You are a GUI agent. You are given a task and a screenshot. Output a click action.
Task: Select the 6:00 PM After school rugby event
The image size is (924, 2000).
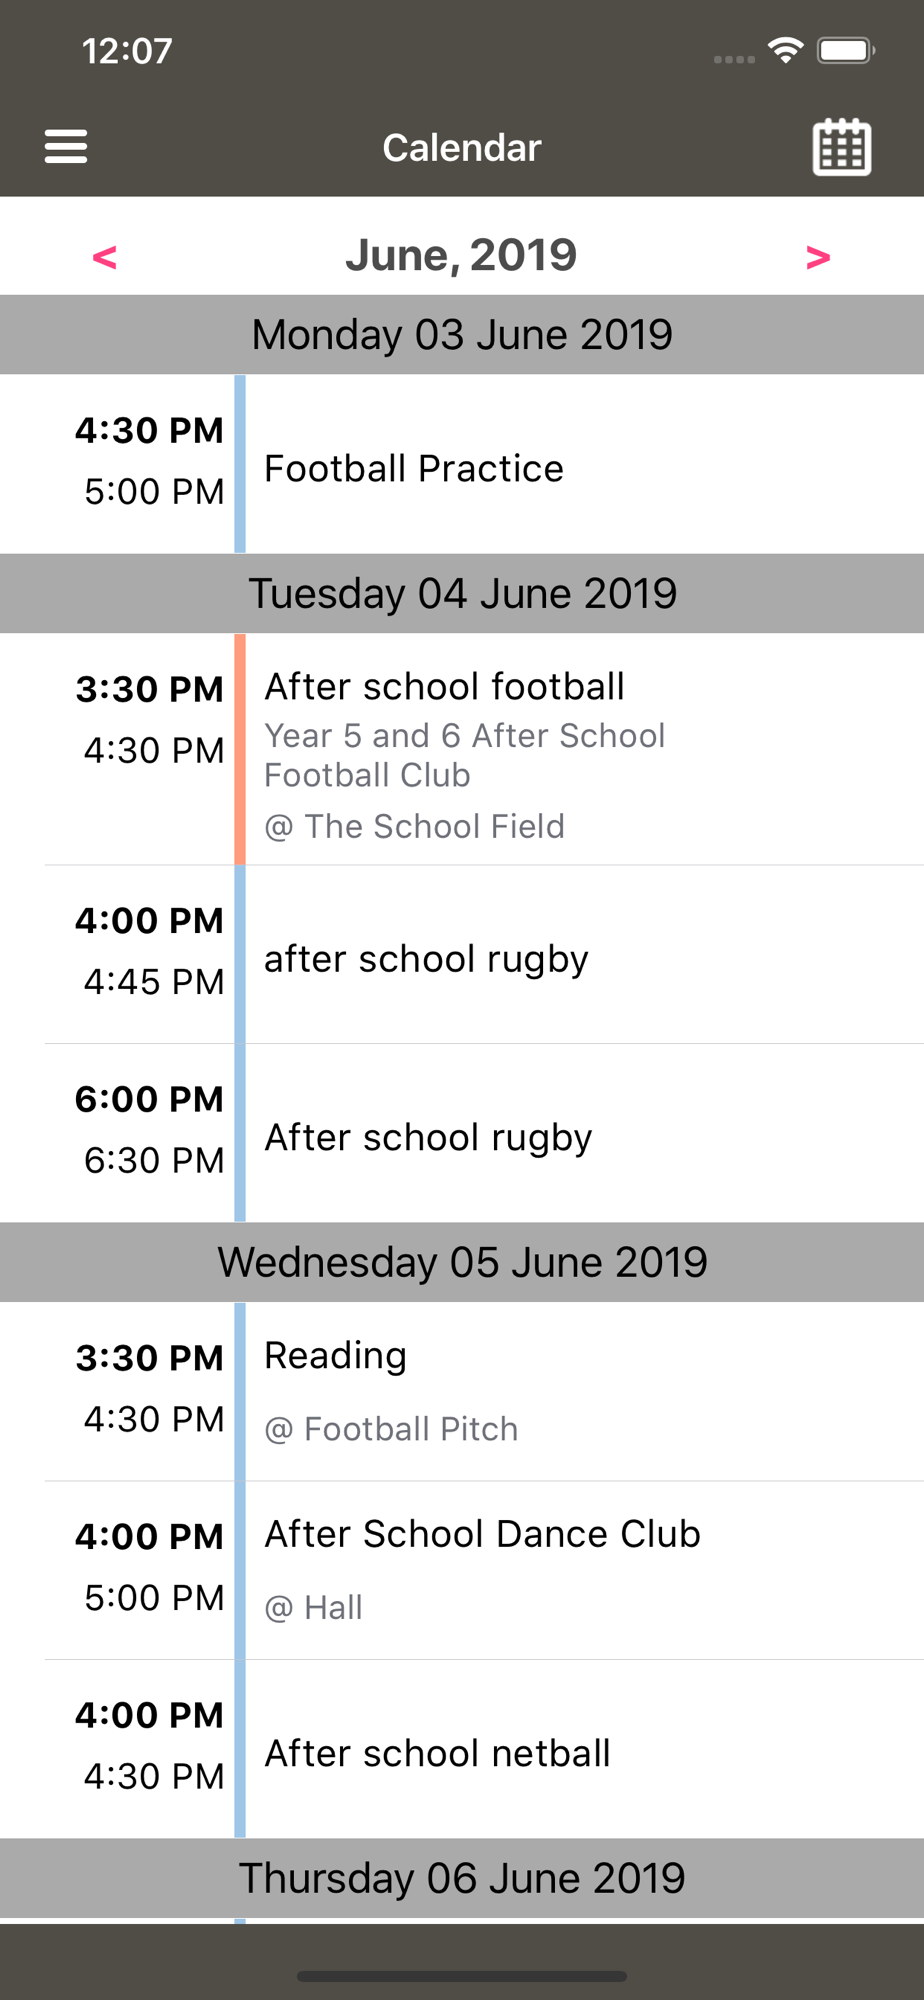428,1137
